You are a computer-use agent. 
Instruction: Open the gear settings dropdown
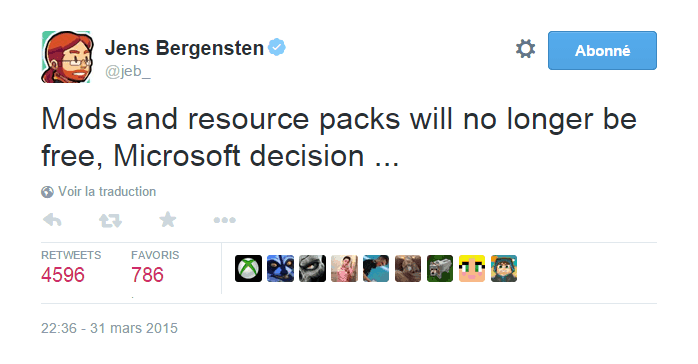pyautogui.click(x=525, y=49)
